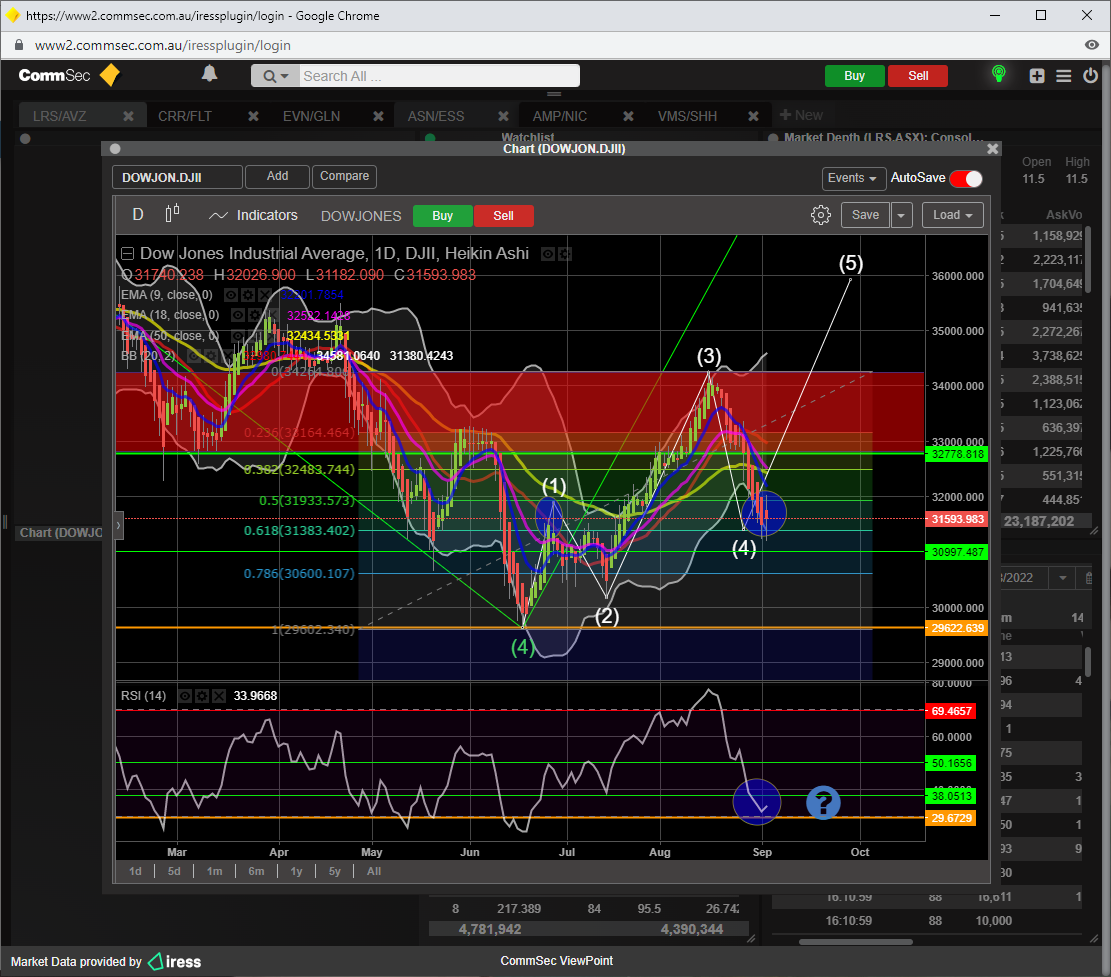Screen dimensions: 1111x977
Task: Switch to the LRS/AVZ tab
Action: click(x=60, y=116)
